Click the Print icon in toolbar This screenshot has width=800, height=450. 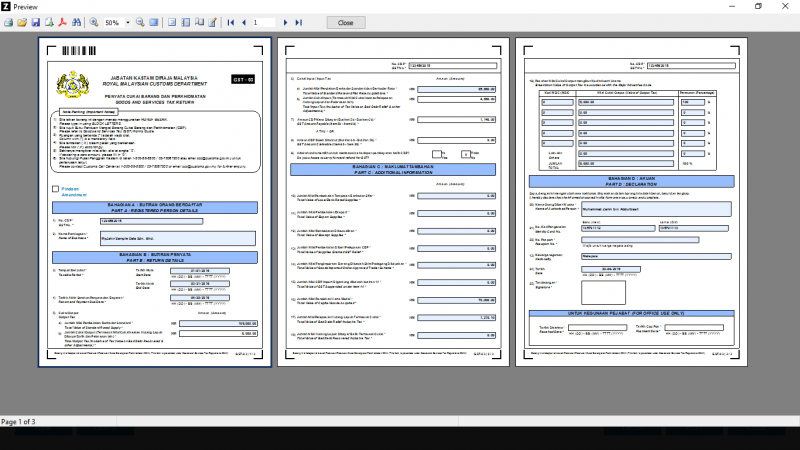(x=9, y=22)
